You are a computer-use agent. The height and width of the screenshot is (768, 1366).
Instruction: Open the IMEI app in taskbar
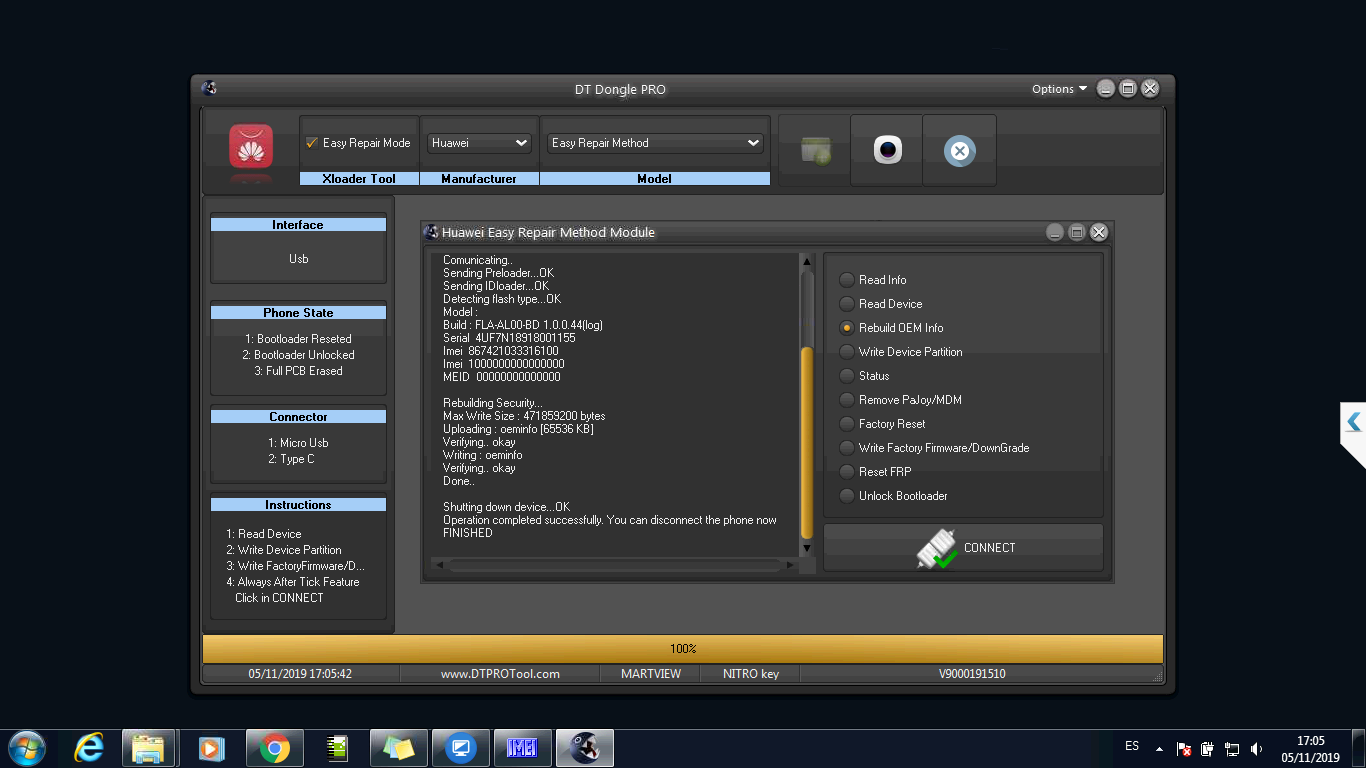(522, 748)
